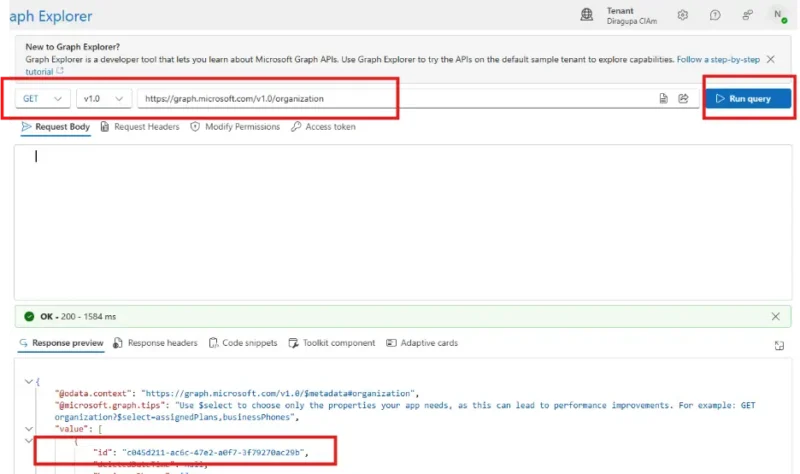
Task: Collapse the "value" array chevron
Action: click(x=29, y=429)
